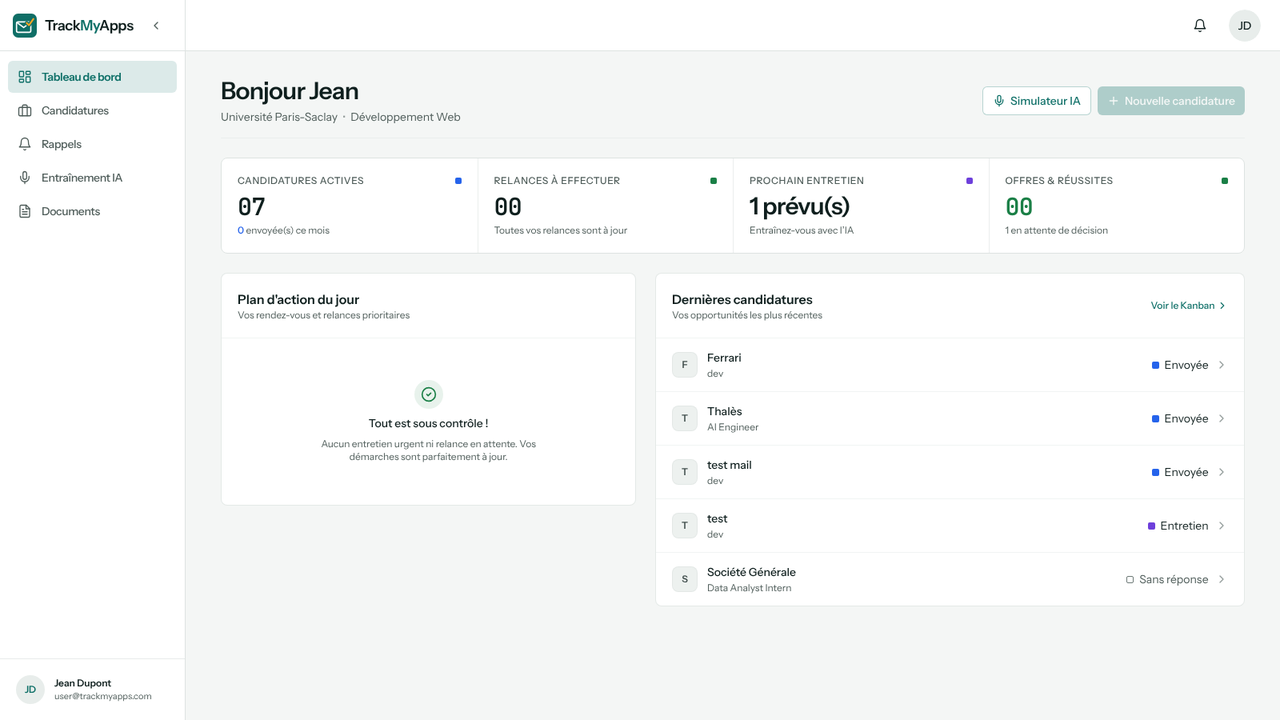The image size is (1280, 720).
Task: Click the Documents file icon
Action: coord(25,211)
